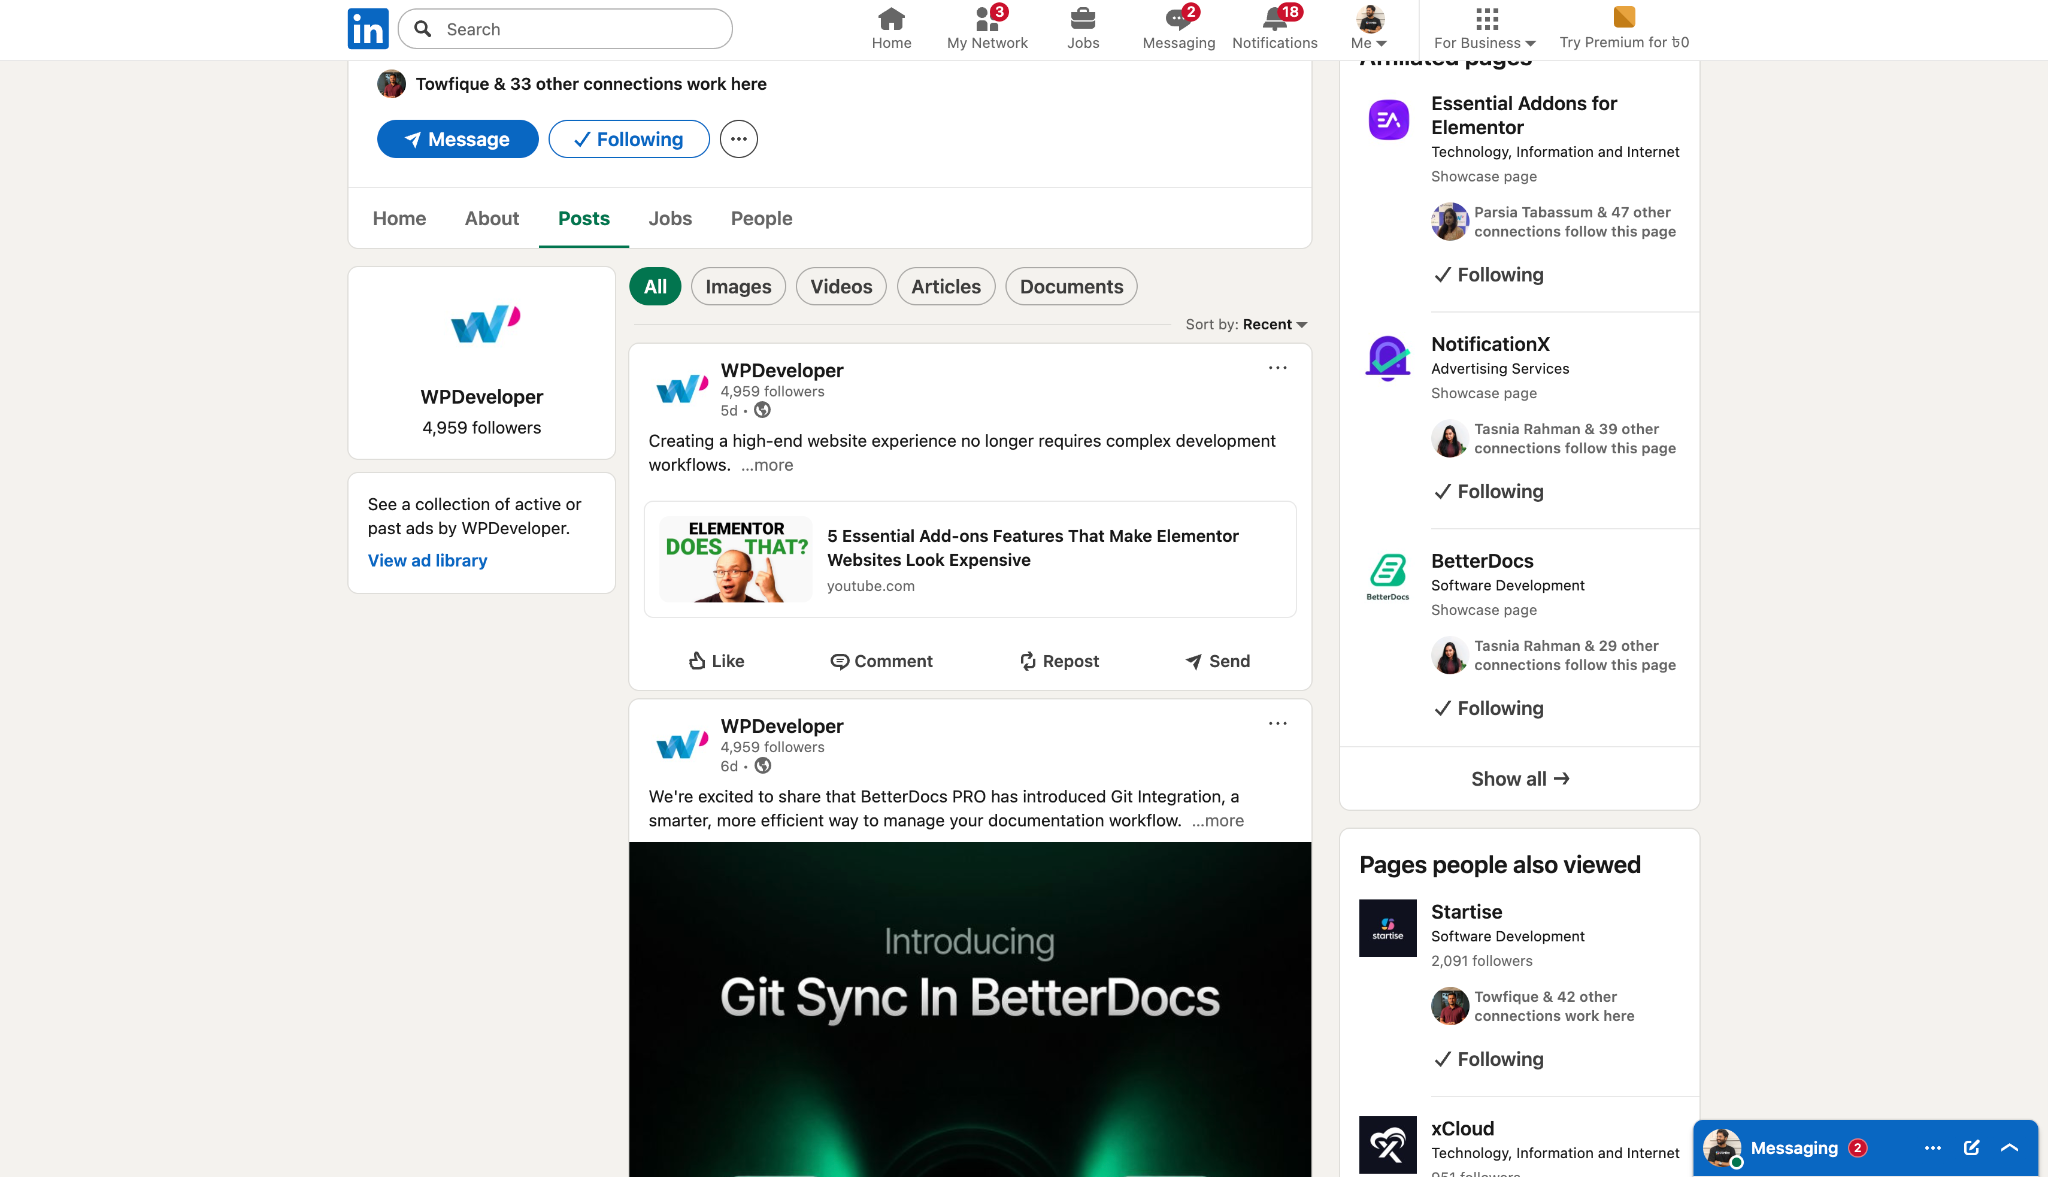Click the WPDeveloper avatar on the 6d post

click(682, 745)
